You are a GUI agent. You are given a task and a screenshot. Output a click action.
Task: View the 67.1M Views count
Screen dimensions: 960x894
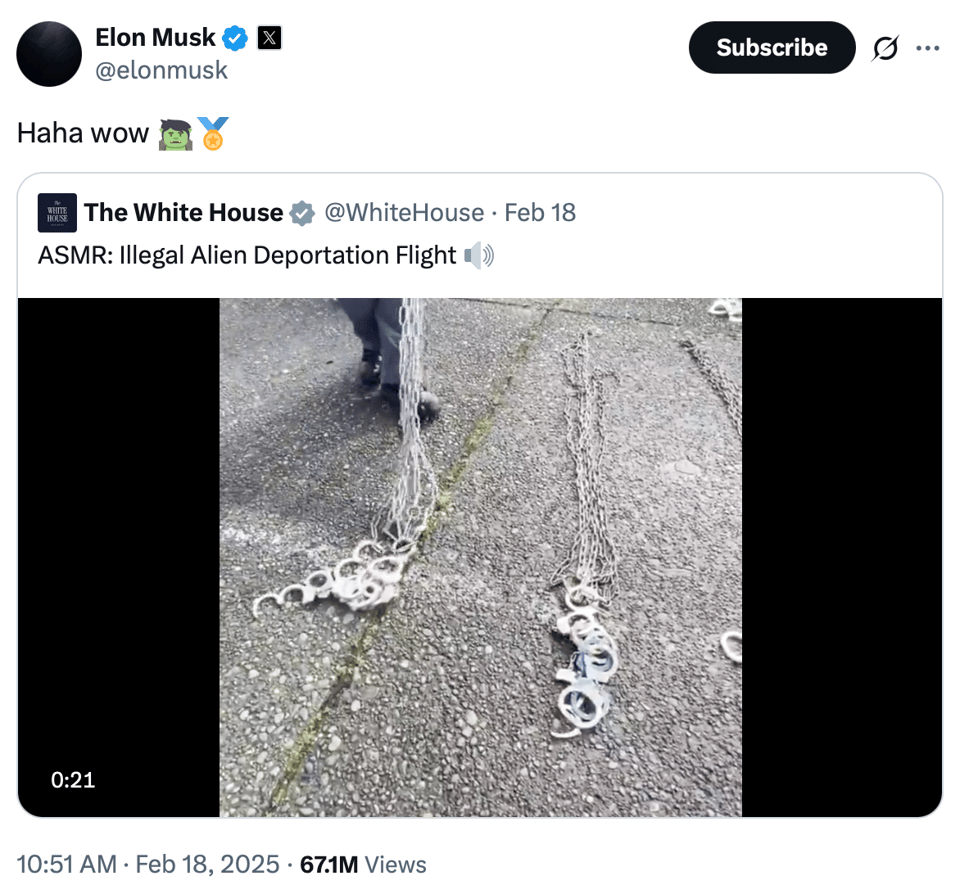(363, 865)
